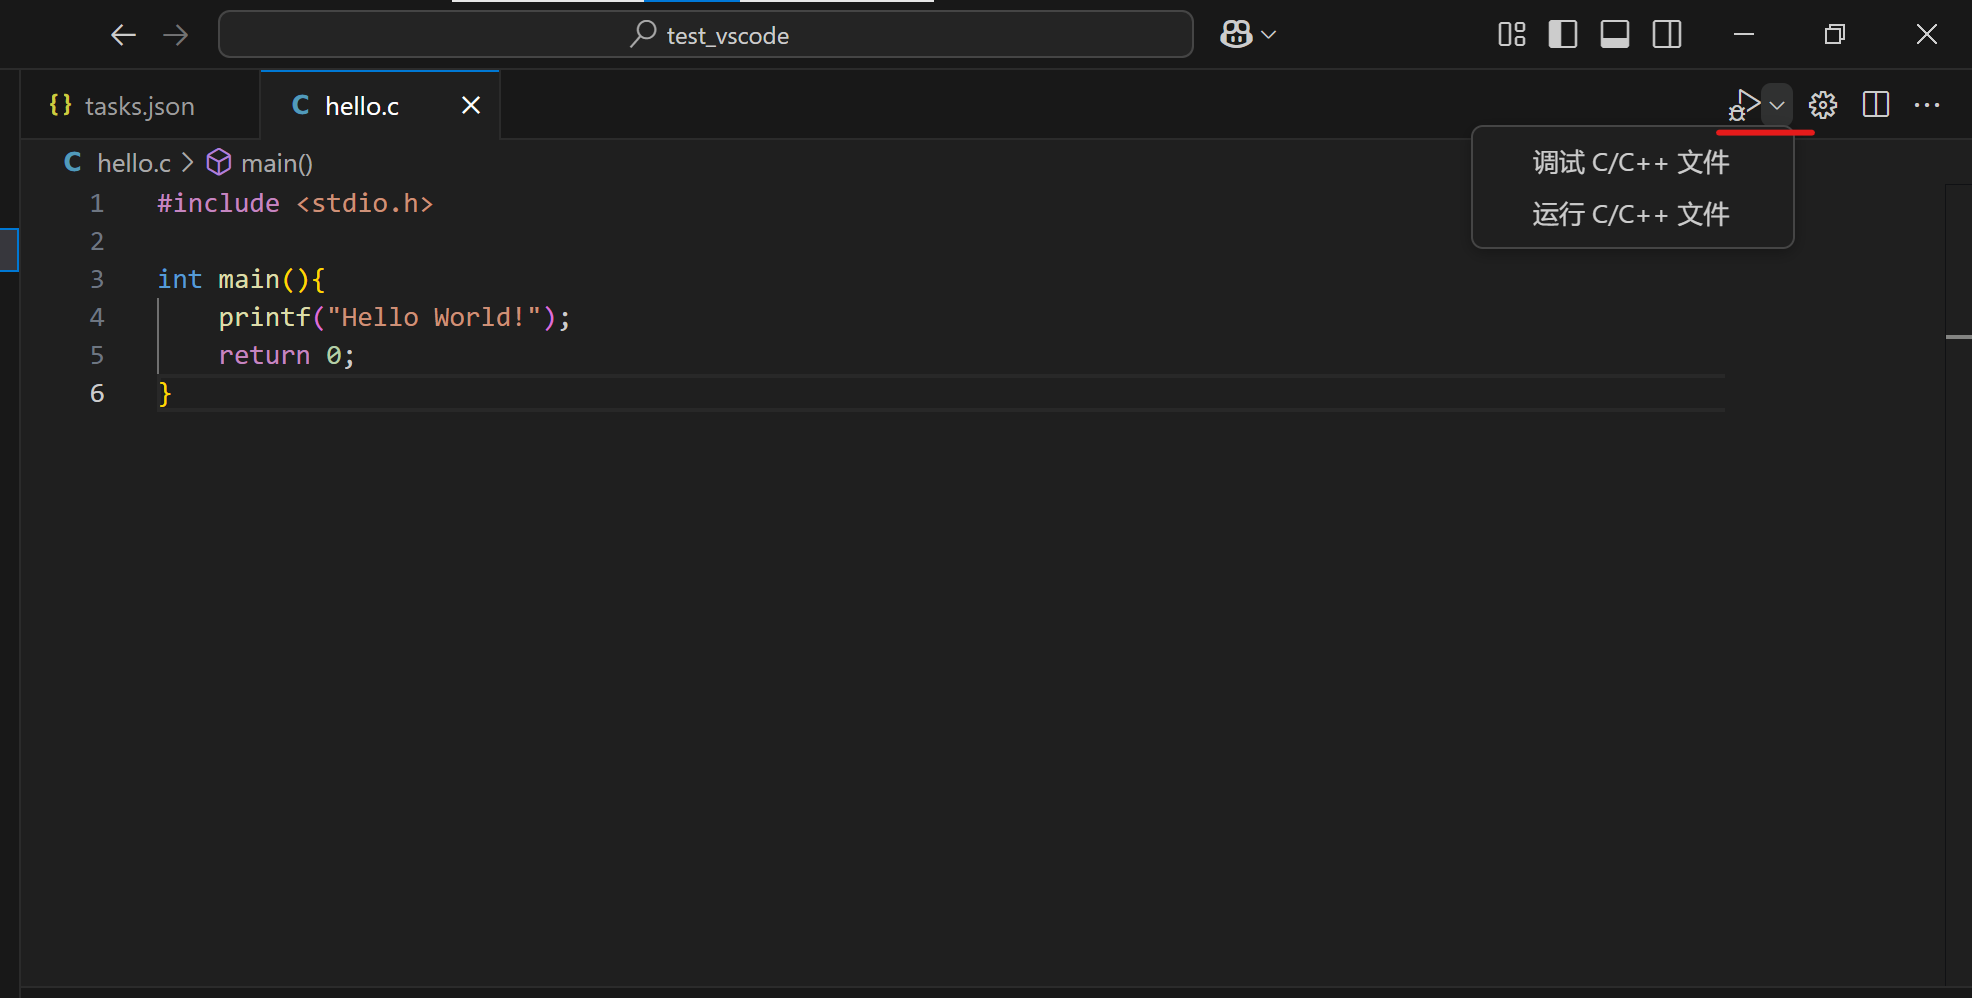
Task: Click the navigate forward arrow
Action: [176, 34]
